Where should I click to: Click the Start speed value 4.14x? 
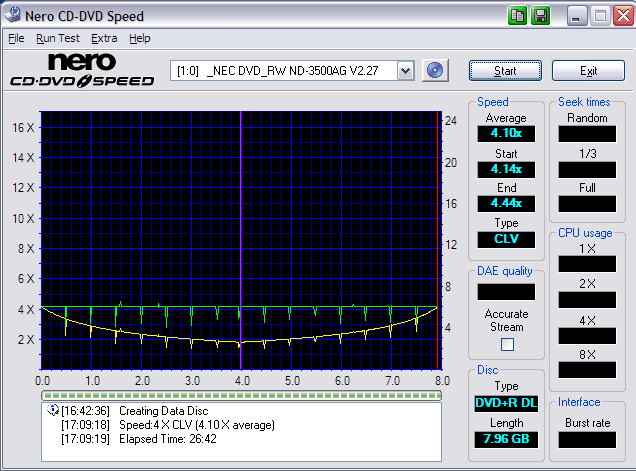506,169
